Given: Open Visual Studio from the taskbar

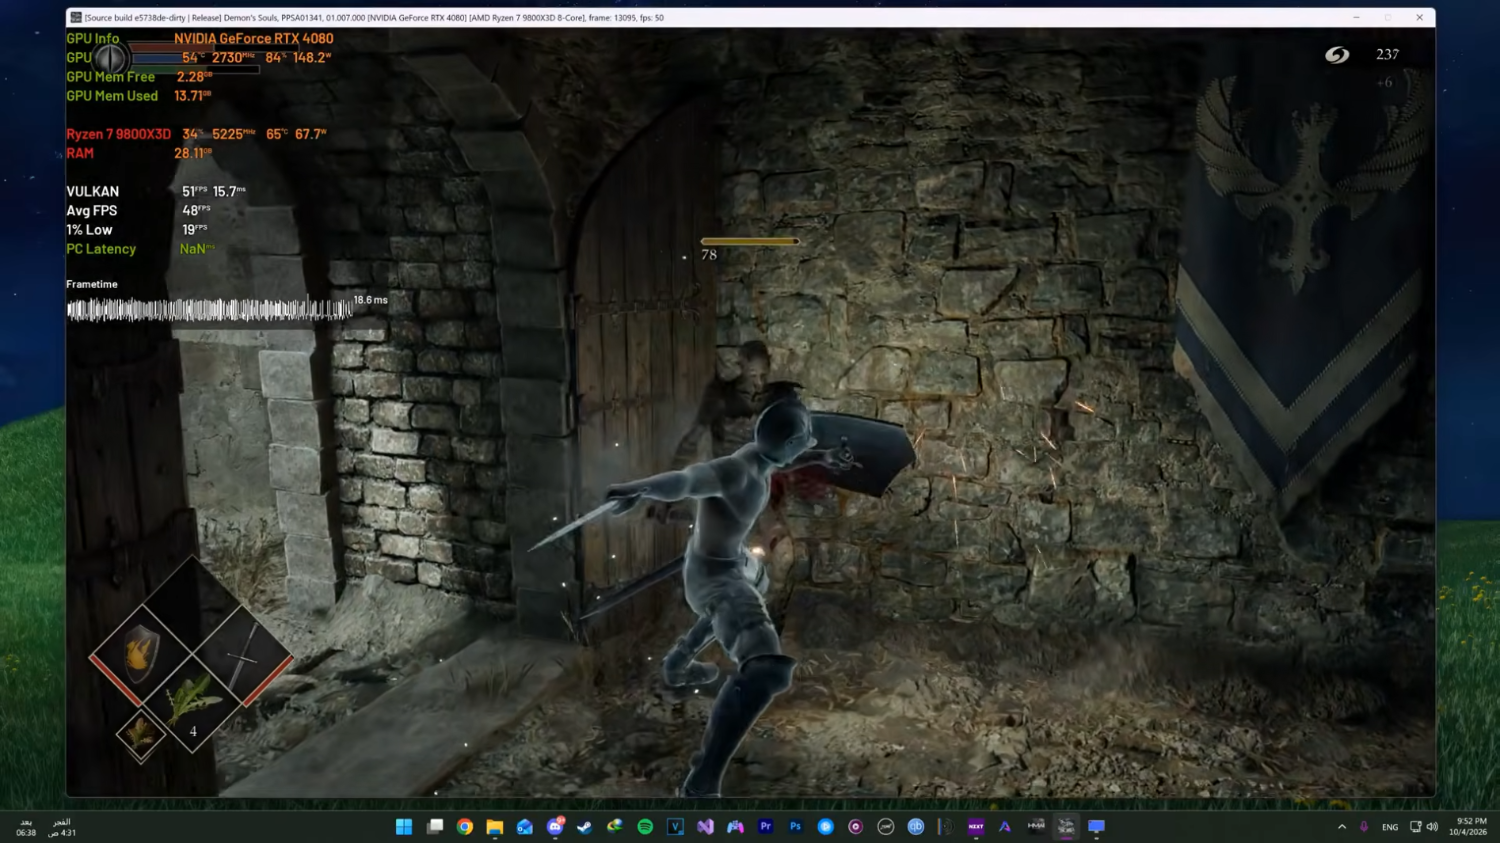Looking at the screenshot, I should click(x=705, y=826).
